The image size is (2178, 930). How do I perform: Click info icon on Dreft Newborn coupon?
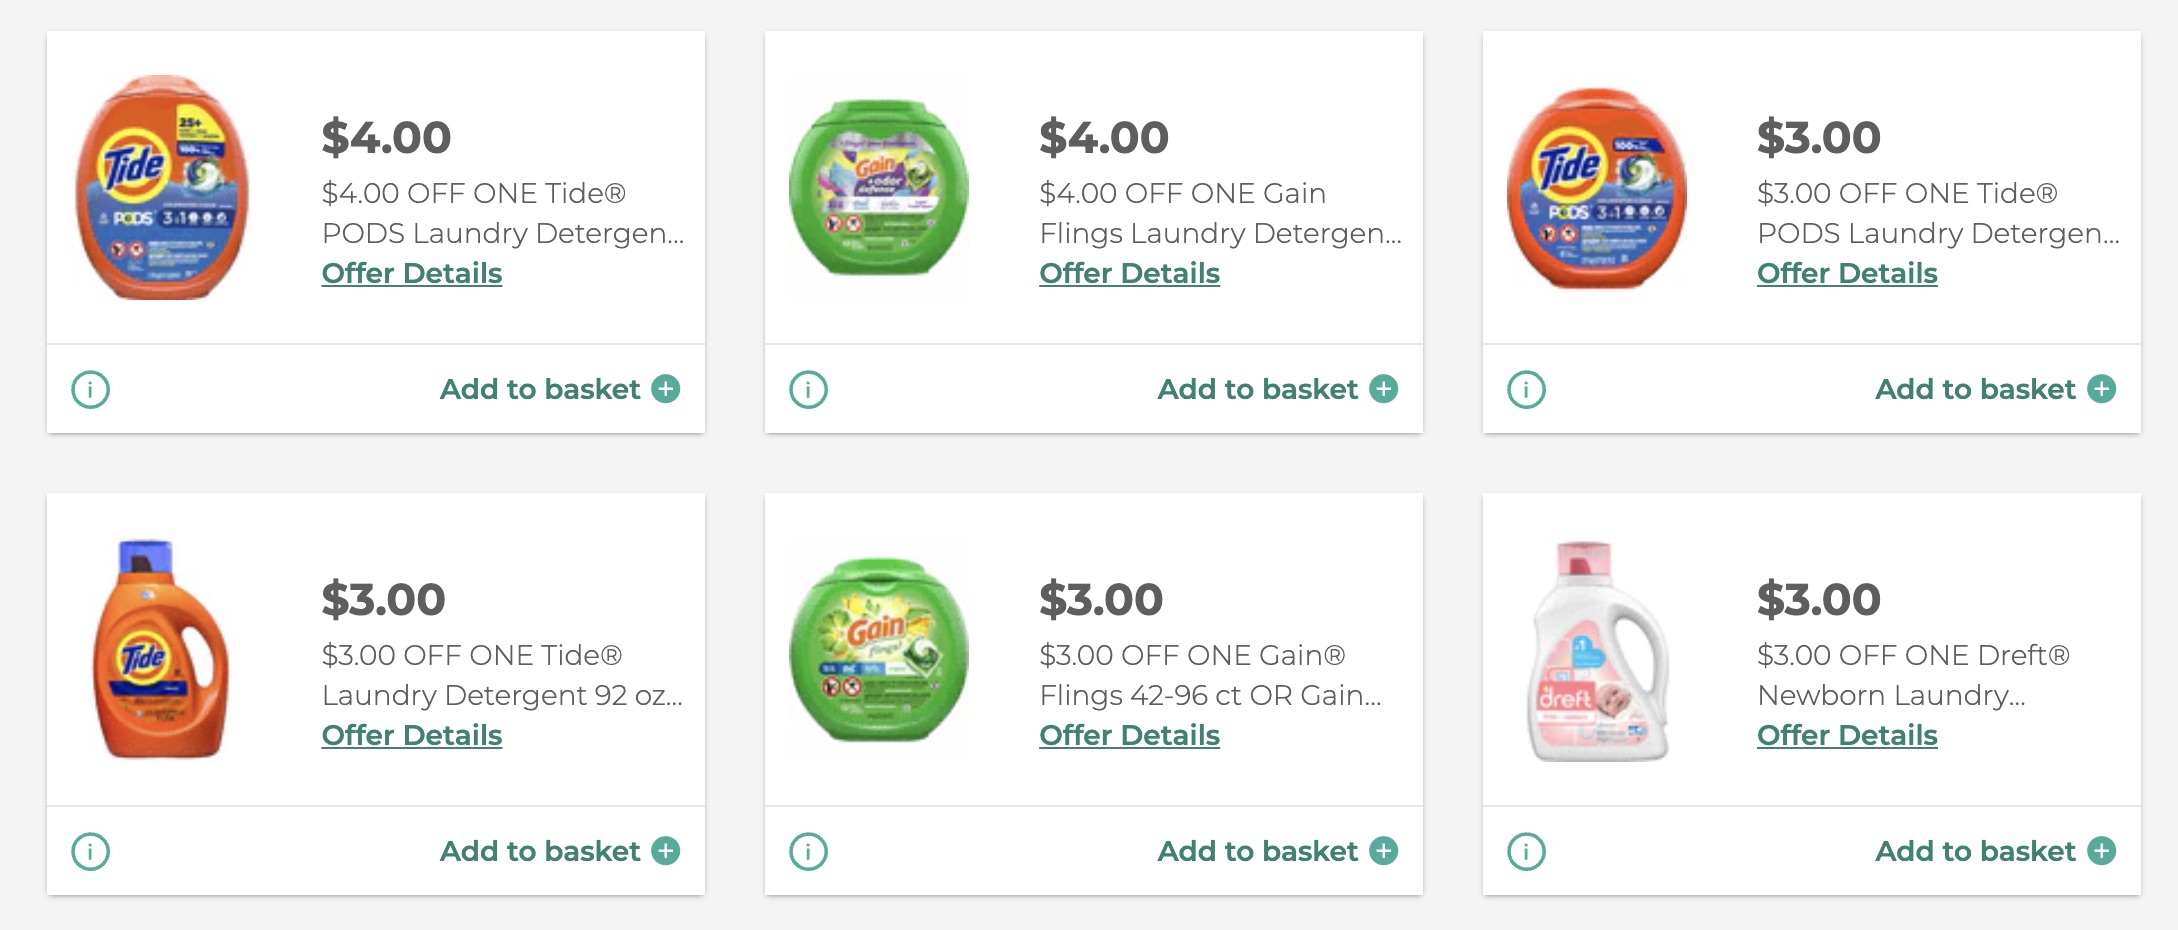[x=1526, y=851]
